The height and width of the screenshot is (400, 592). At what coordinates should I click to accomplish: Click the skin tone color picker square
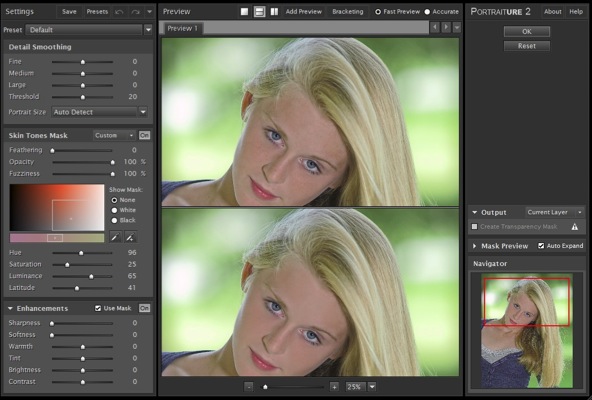tap(57, 207)
